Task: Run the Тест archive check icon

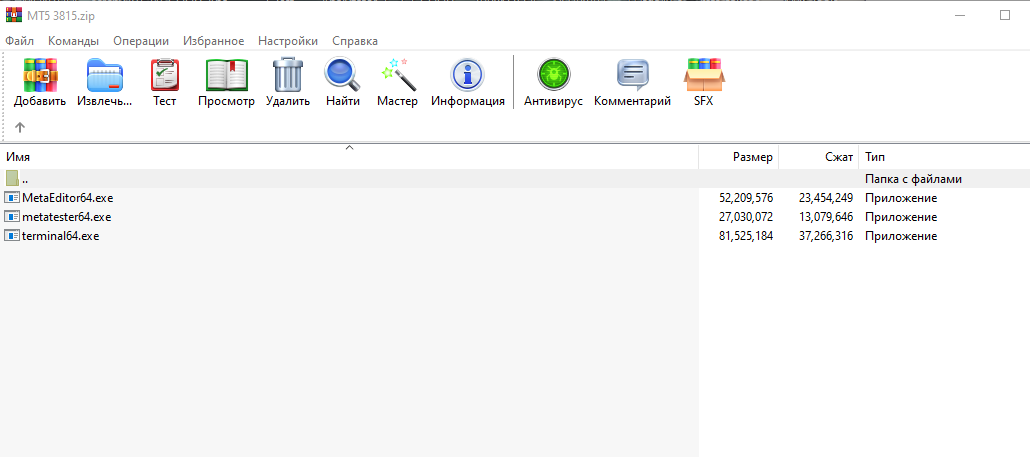Action: click(165, 75)
